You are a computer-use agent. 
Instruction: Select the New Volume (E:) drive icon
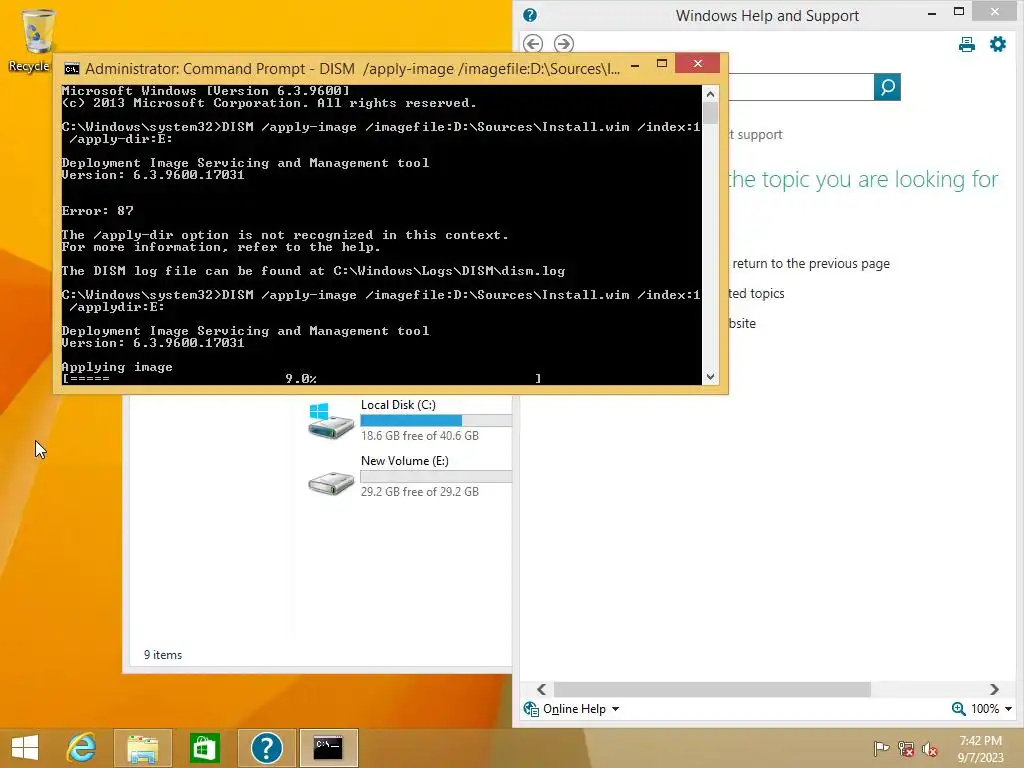330,483
